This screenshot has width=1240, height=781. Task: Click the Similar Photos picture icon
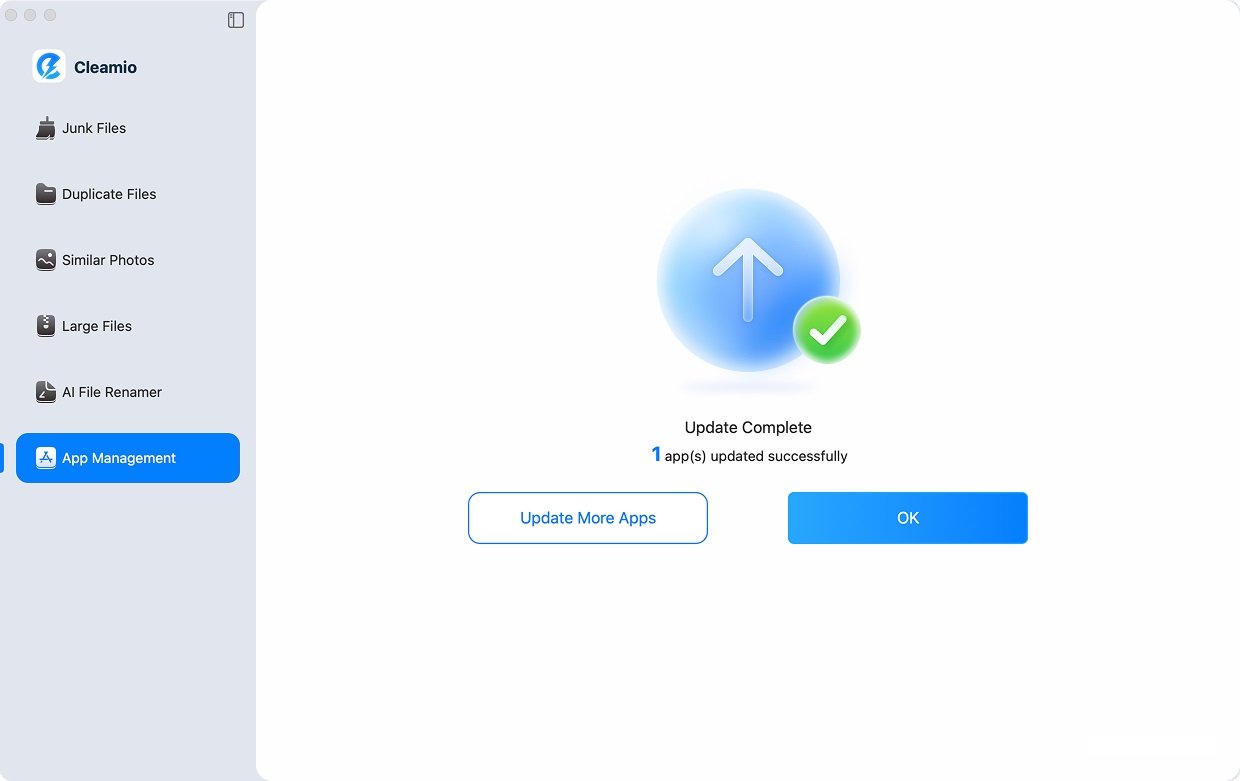pos(46,260)
